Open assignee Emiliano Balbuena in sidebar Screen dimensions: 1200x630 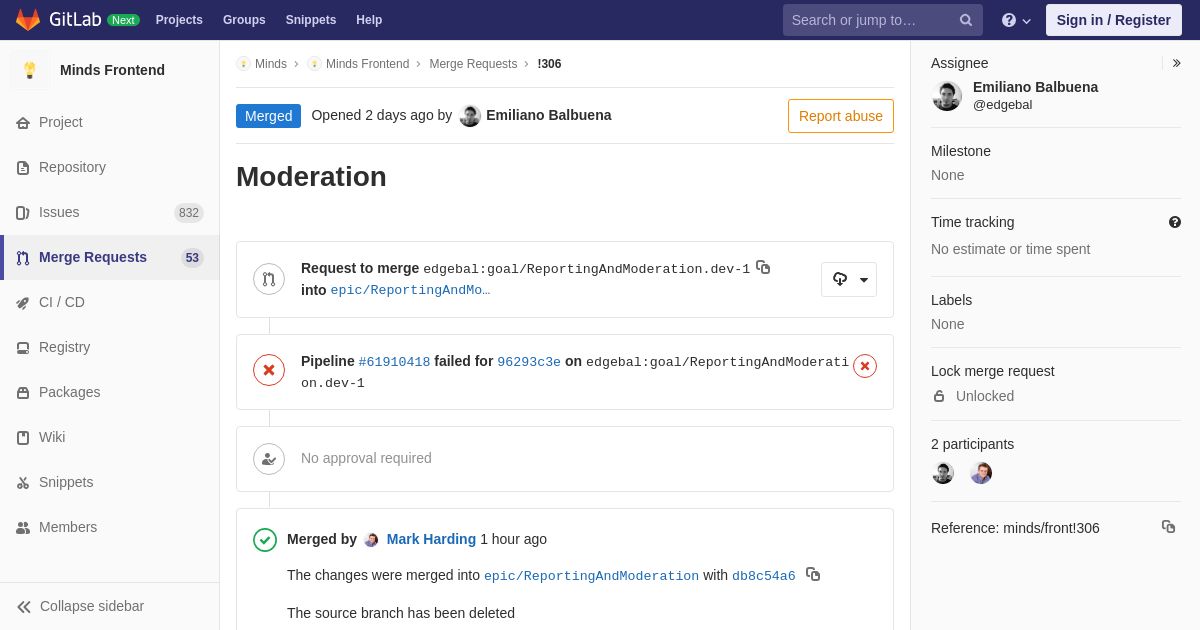pyautogui.click(x=1035, y=87)
